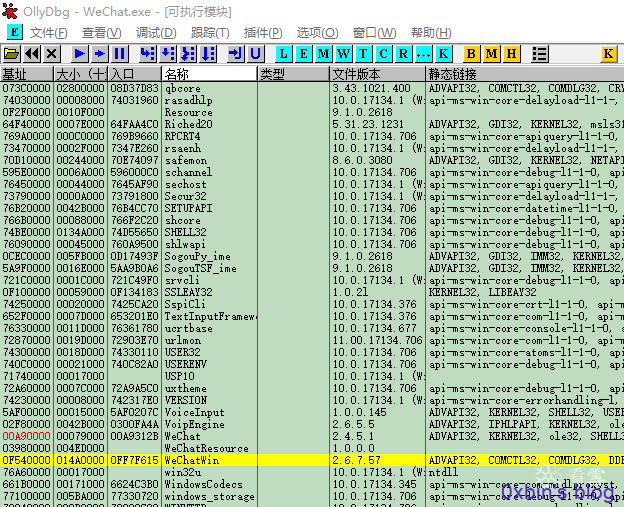The height and width of the screenshot is (507, 624).
Task: Sort by the 类型 column header
Action: (293, 74)
